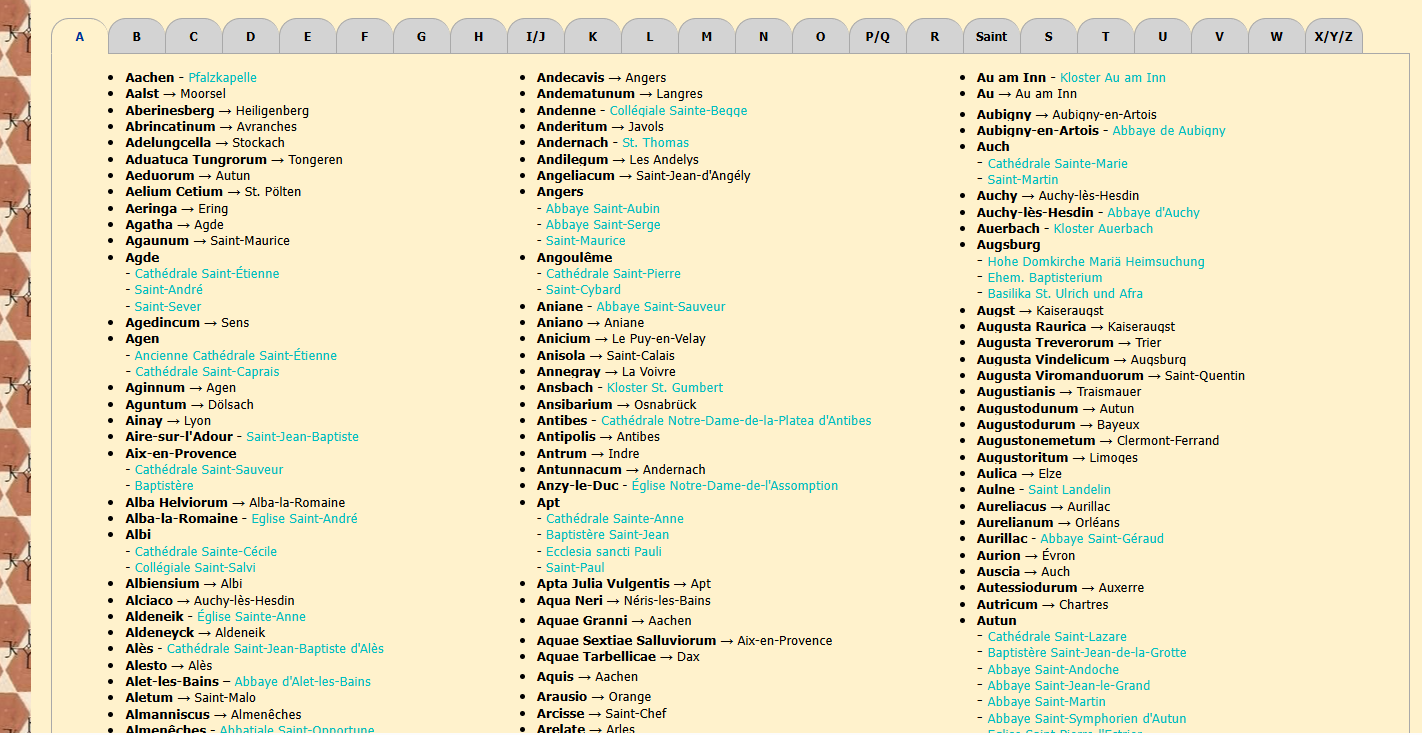Open Abbaye Saint-Aubin under Angers
1422x735 pixels.
603,209
